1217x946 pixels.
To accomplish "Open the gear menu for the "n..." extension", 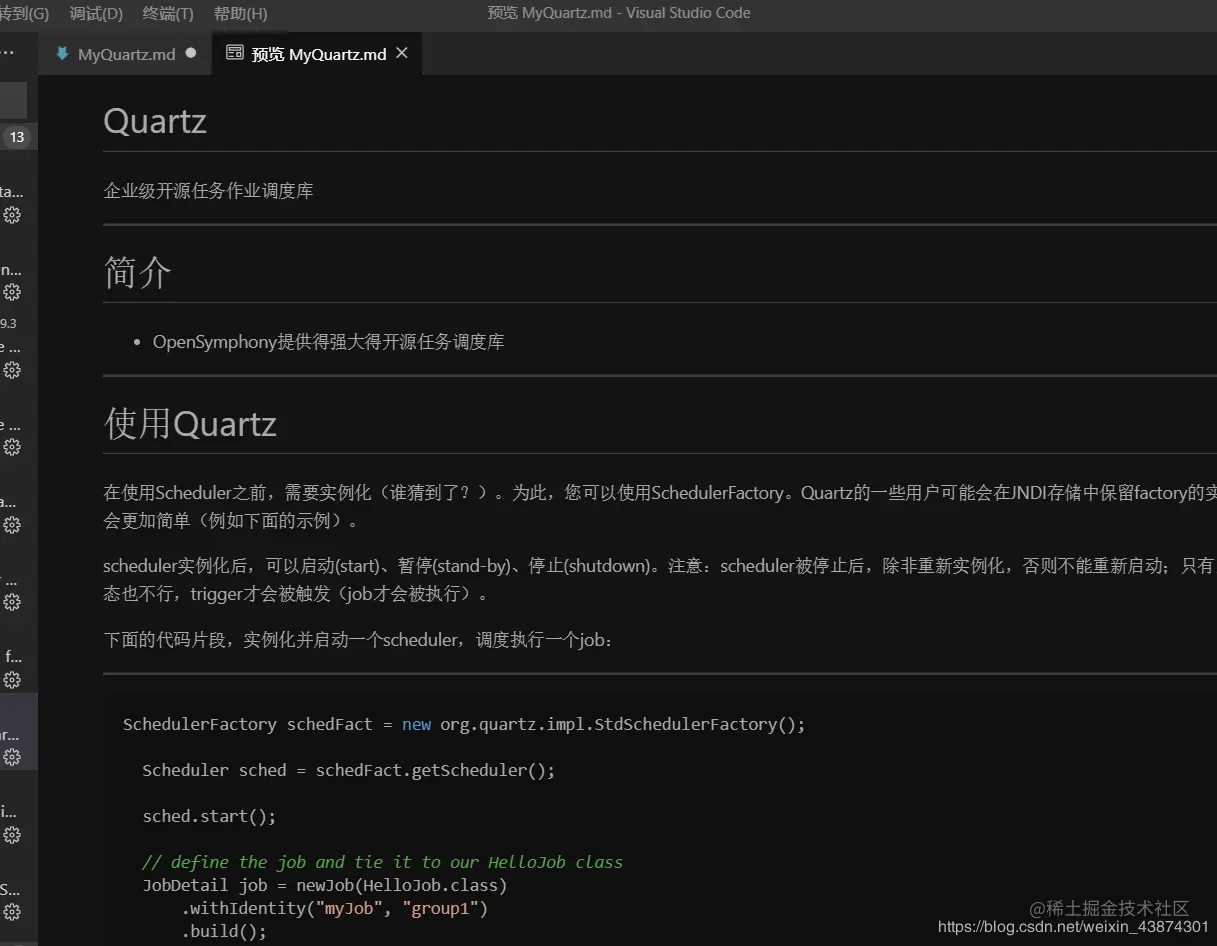I will coord(12,292).
